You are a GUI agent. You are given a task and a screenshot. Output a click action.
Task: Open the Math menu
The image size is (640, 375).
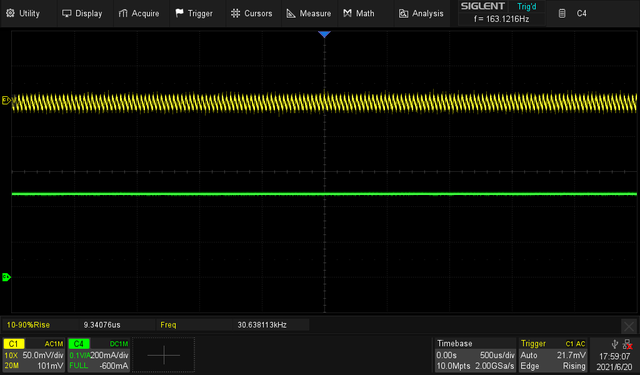coord(359,13)
